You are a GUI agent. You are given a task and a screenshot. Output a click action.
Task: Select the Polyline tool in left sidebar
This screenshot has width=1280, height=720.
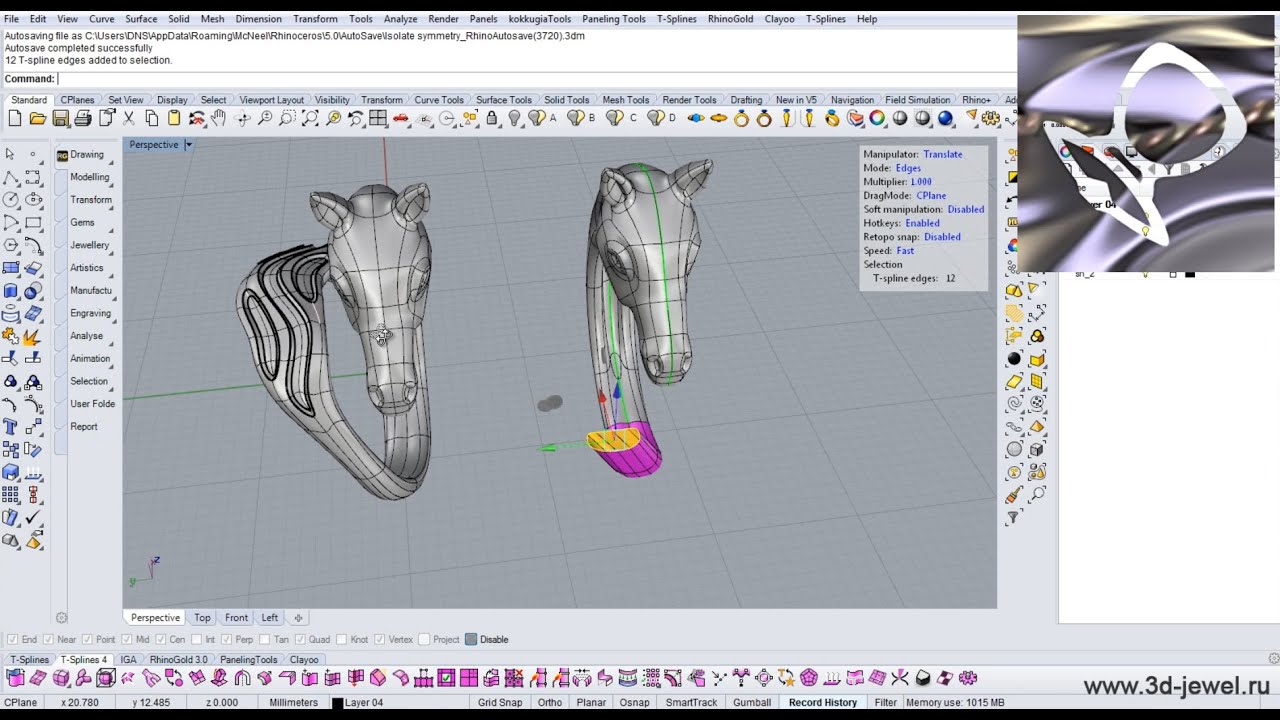11,177
